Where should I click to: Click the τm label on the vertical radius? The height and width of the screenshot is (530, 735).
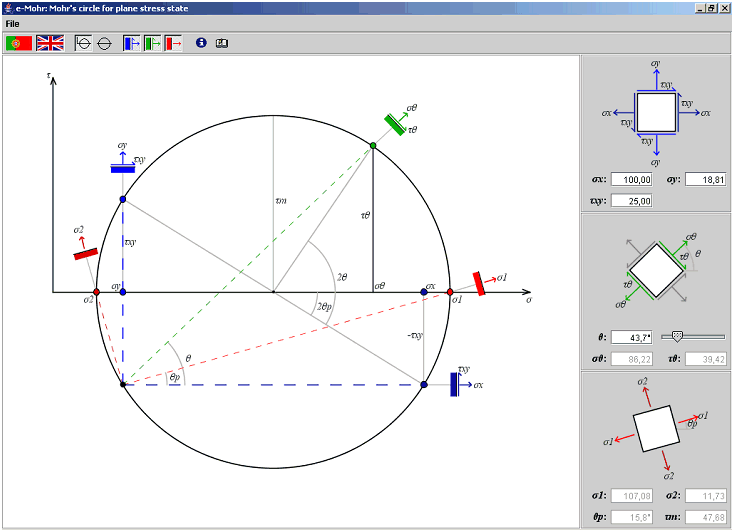coord(280,201)
